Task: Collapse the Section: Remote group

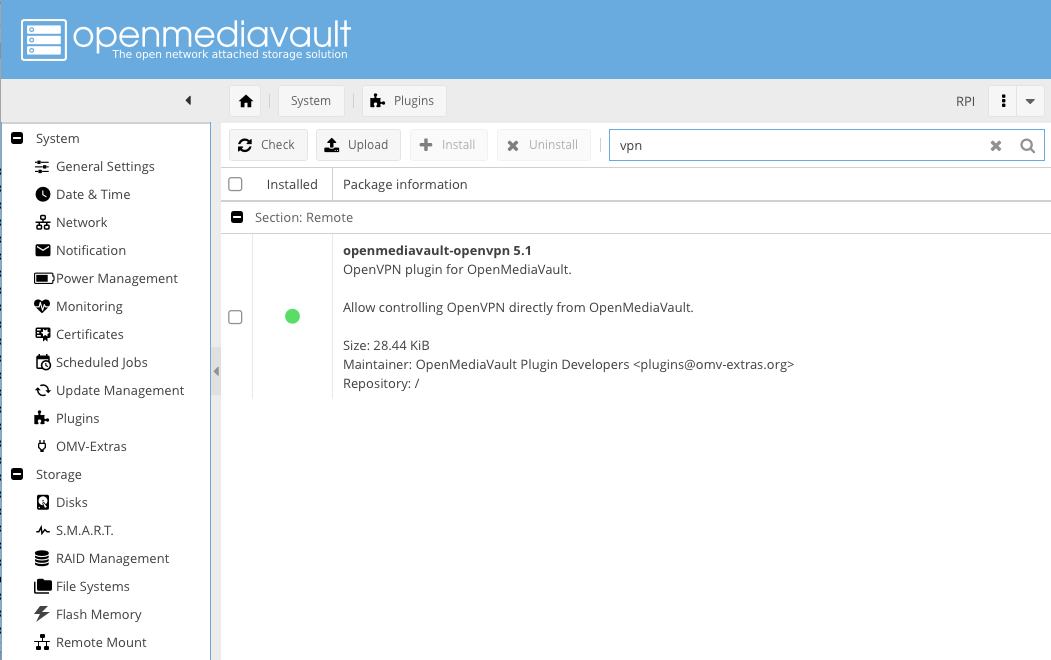Action: [237, 217]
